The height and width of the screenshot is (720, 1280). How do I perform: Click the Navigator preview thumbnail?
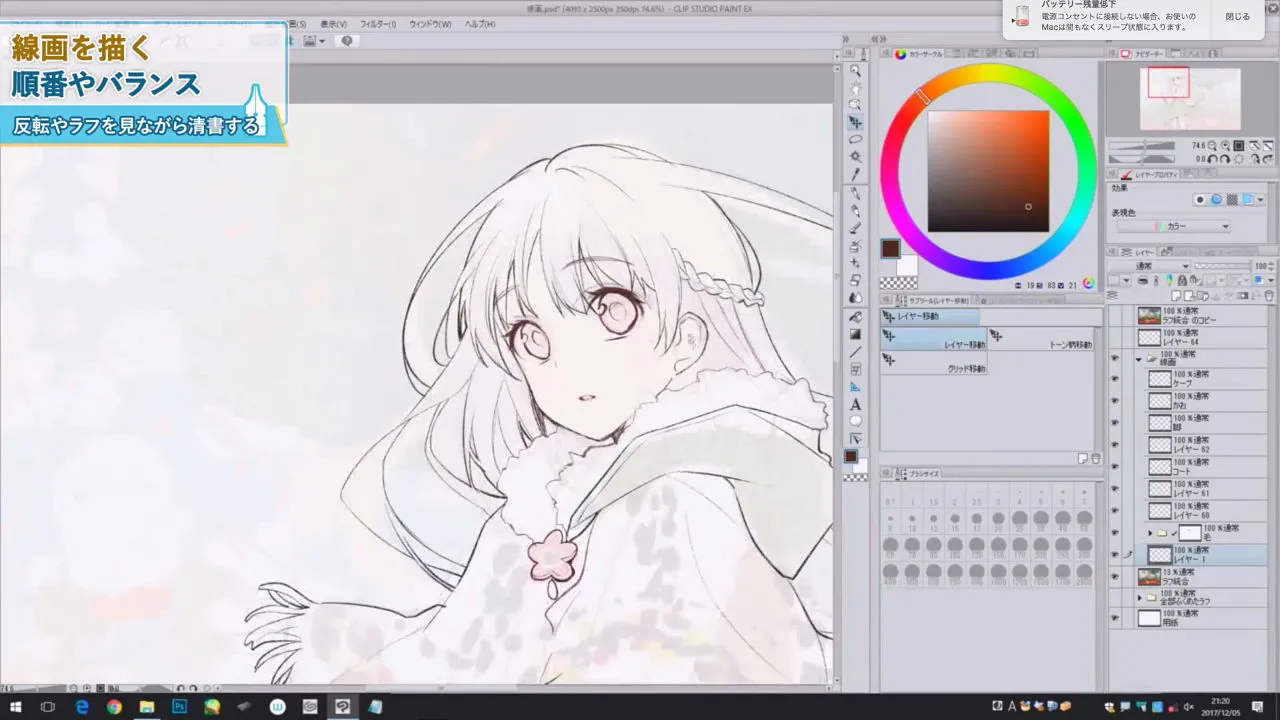click(1190, 99)
